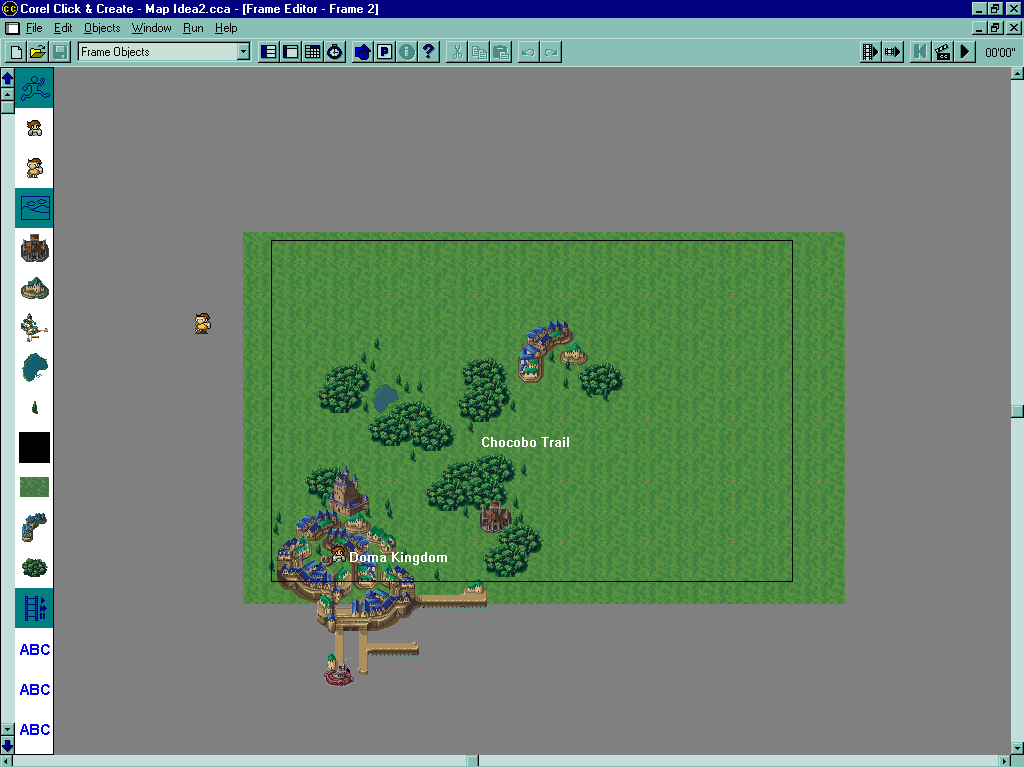This screenshot has width=1024, height=768.
Task: Click the Paste clipboard icon
Action: (x=502, y=52)
